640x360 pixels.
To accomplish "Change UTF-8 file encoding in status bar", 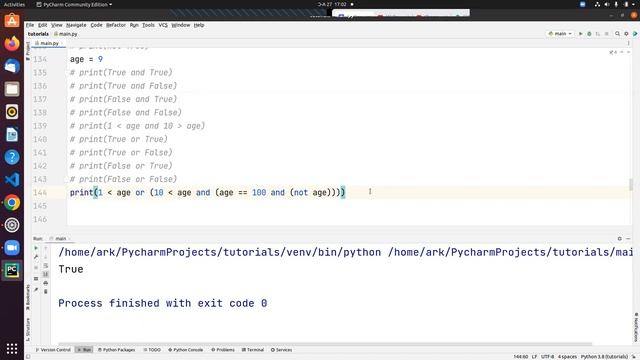I will (547, 357).
